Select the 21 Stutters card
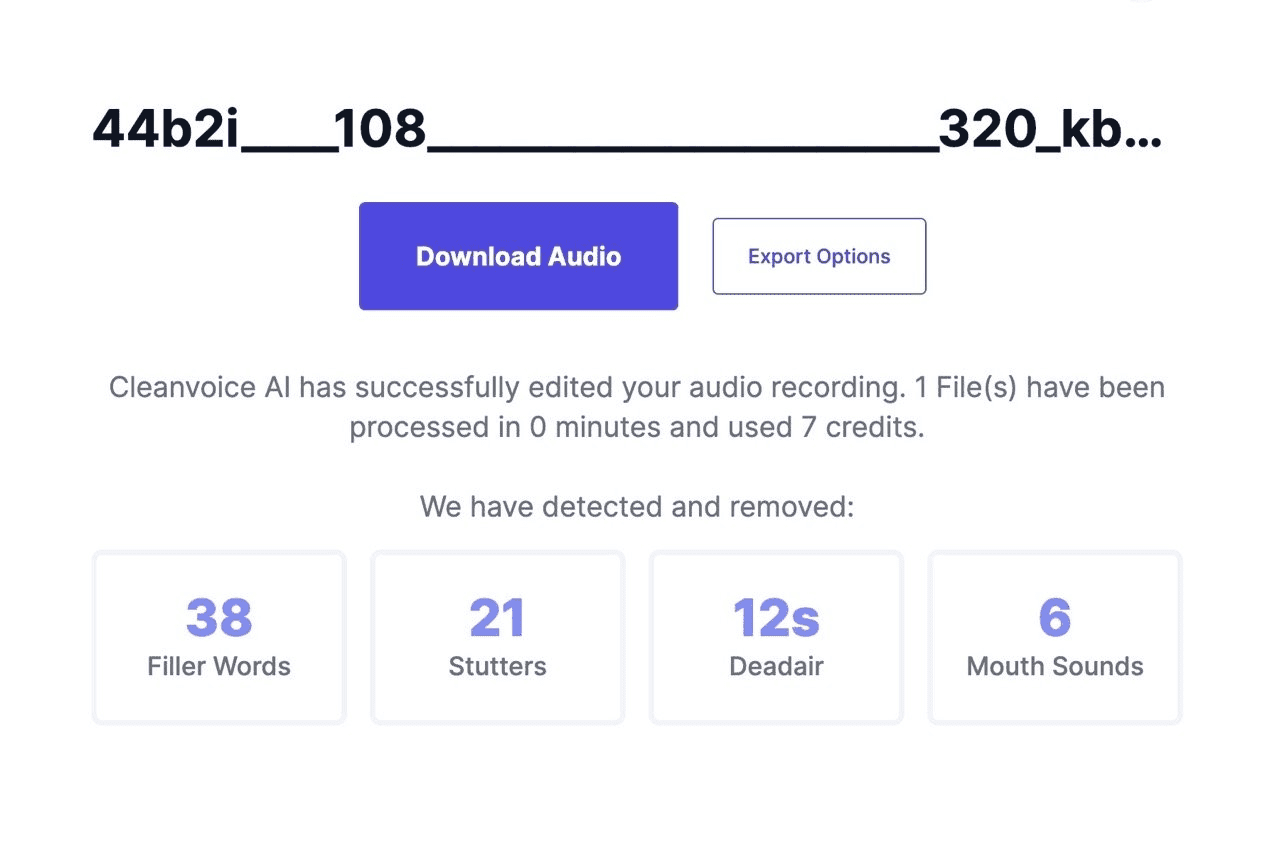The width and height of the screenshot is (1280, 854). pos(497,637)
